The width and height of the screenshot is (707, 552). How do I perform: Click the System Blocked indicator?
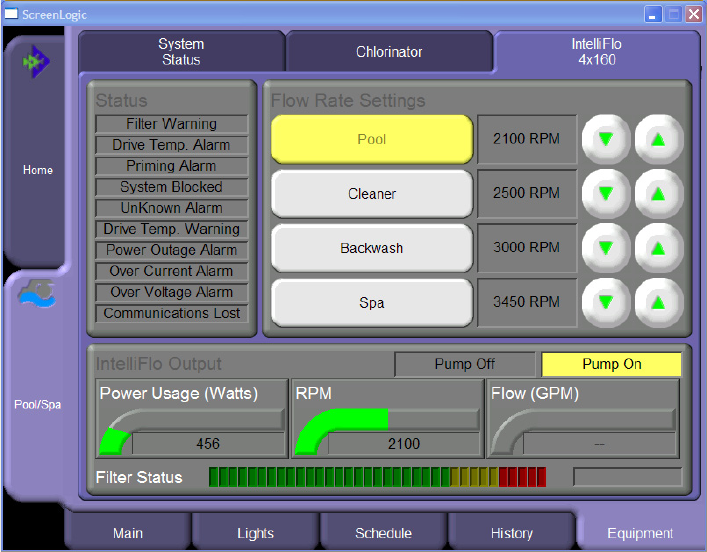(x=171, y=187)
